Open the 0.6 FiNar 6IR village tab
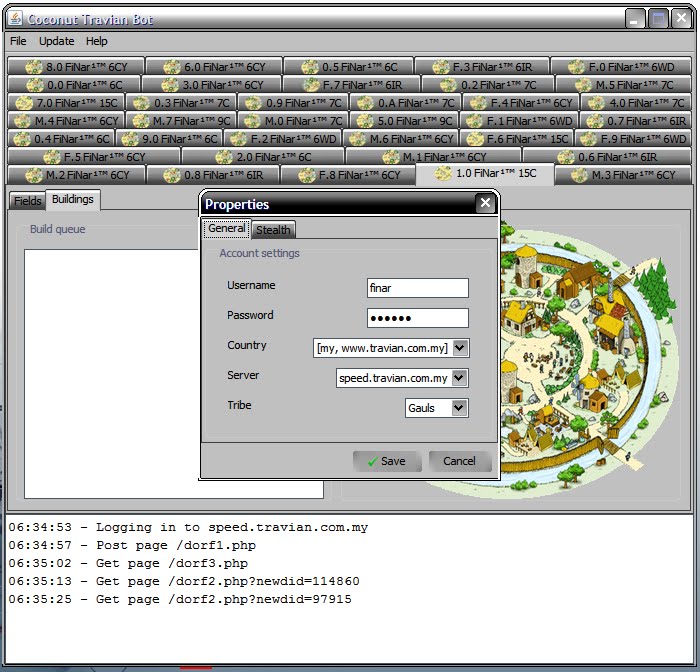This screenshot has height=672, width=700. pos(607,157)
